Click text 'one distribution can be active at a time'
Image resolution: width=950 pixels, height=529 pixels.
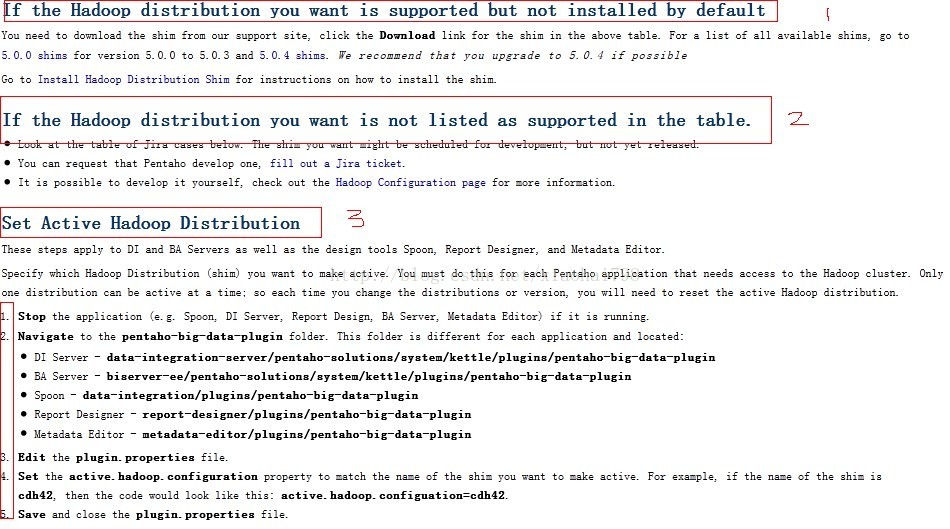click(123, 293)
